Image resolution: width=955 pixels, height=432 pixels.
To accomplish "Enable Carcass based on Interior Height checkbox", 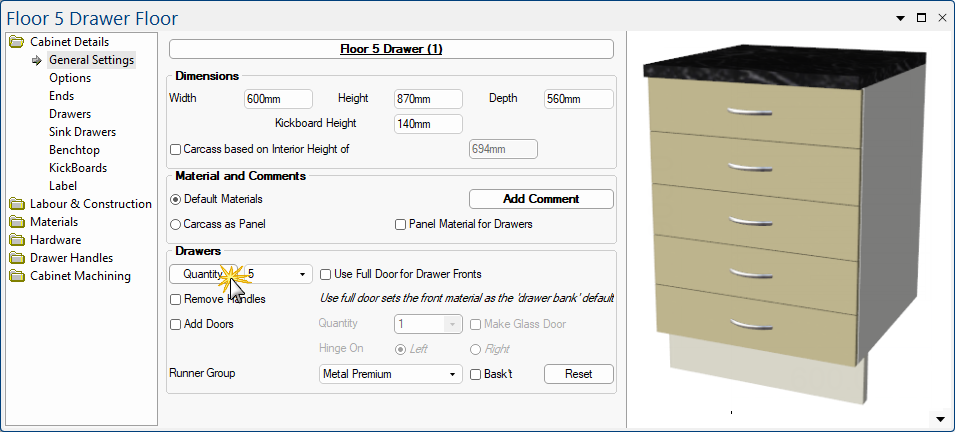I will click(175, 149).
